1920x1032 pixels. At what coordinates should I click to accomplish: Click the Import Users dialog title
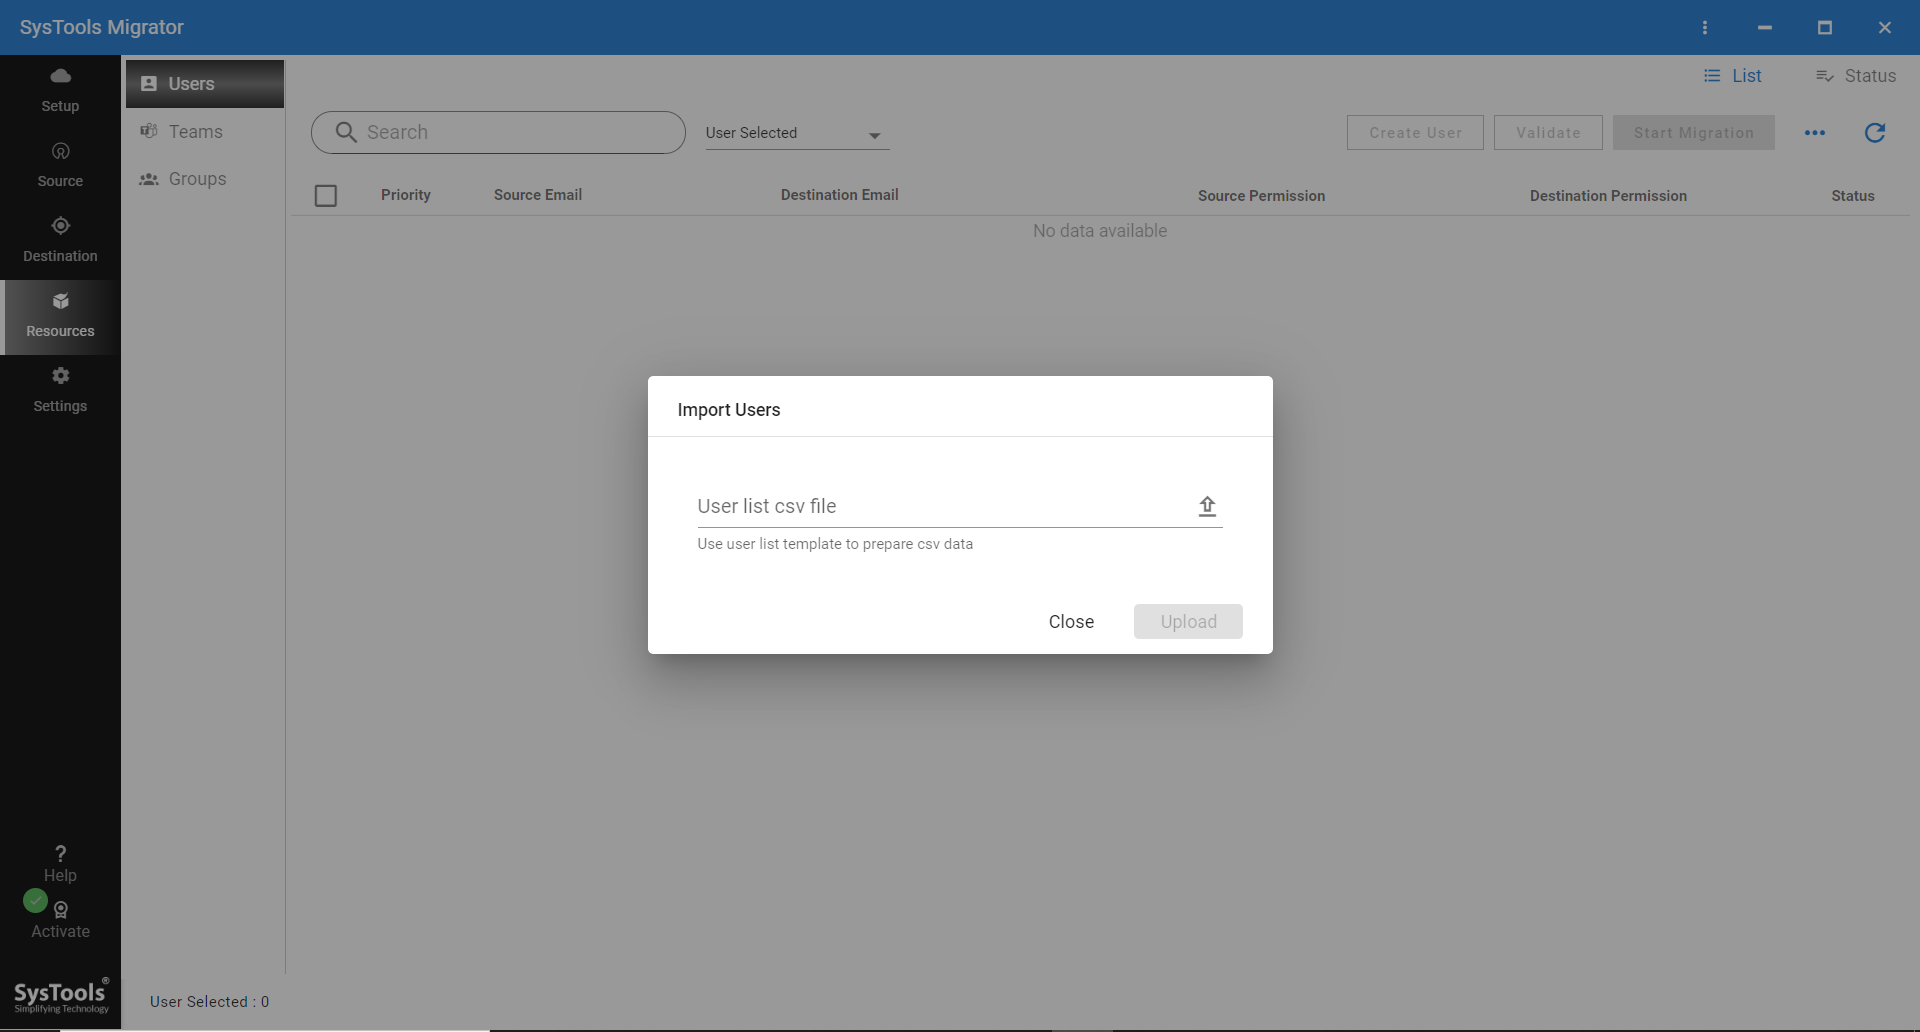(729, 410)
